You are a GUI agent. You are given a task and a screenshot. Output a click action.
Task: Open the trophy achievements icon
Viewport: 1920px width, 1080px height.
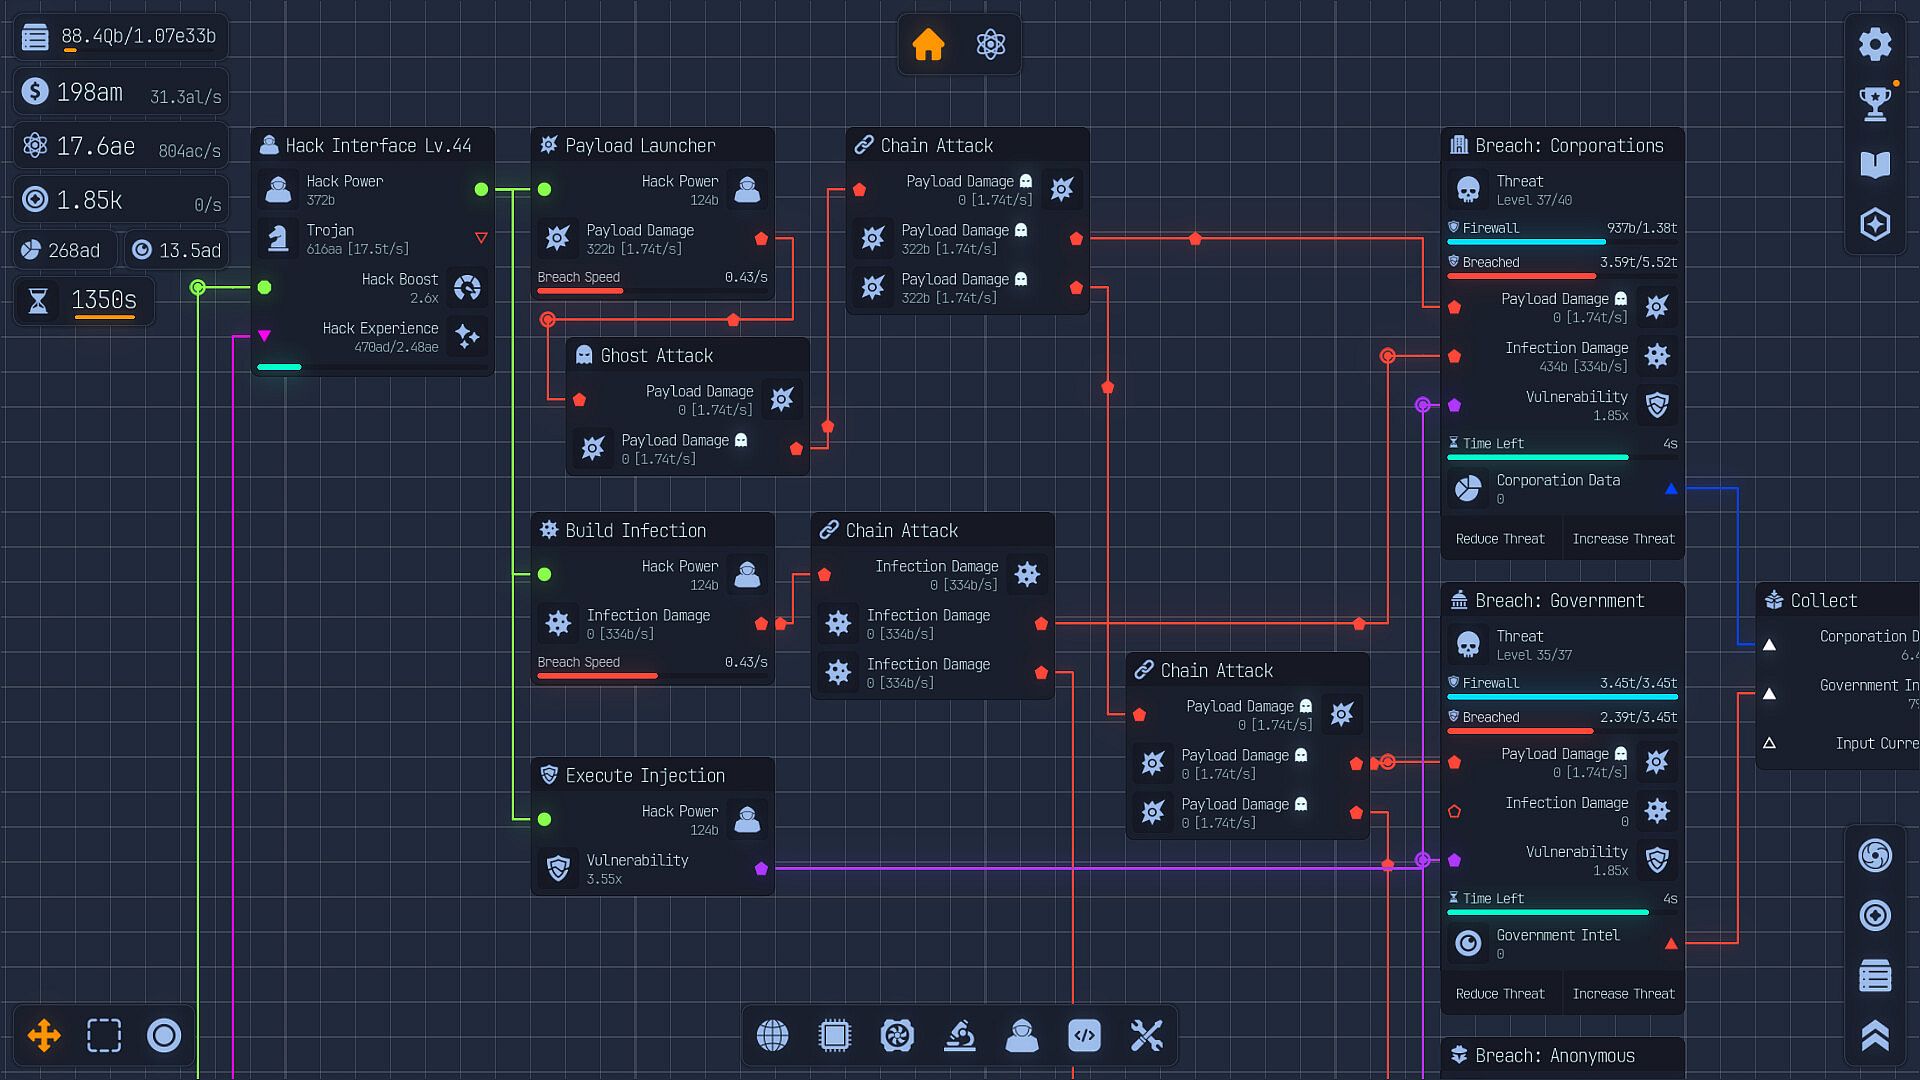coord(1875,103)
